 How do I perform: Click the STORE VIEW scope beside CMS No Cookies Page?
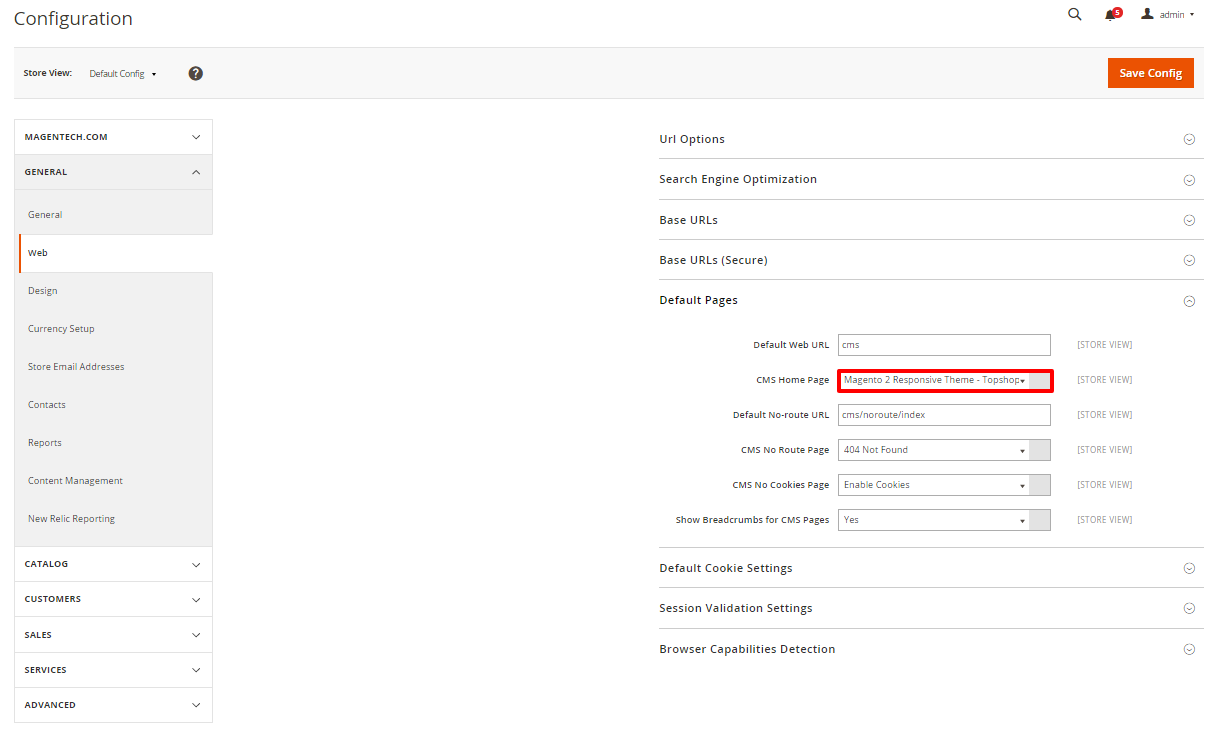pos(1104,485)
